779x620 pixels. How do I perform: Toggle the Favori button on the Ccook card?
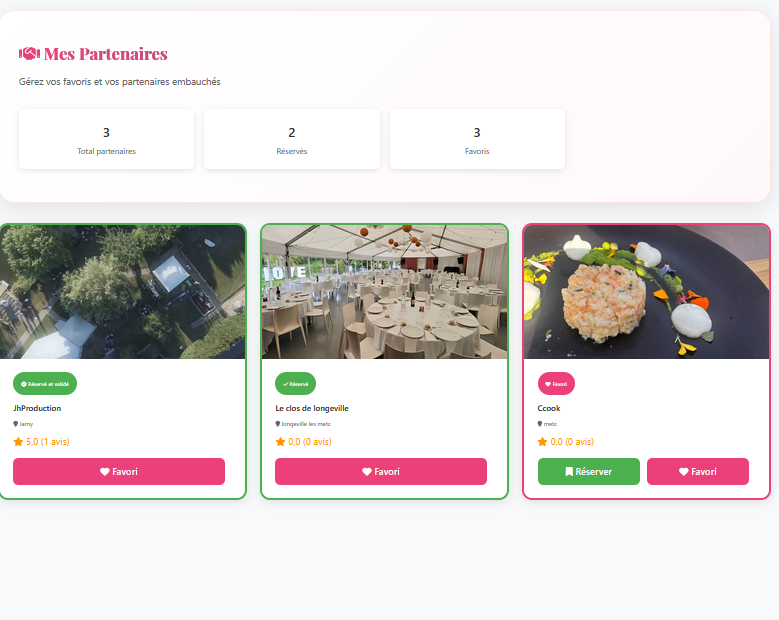click(698, 472)
